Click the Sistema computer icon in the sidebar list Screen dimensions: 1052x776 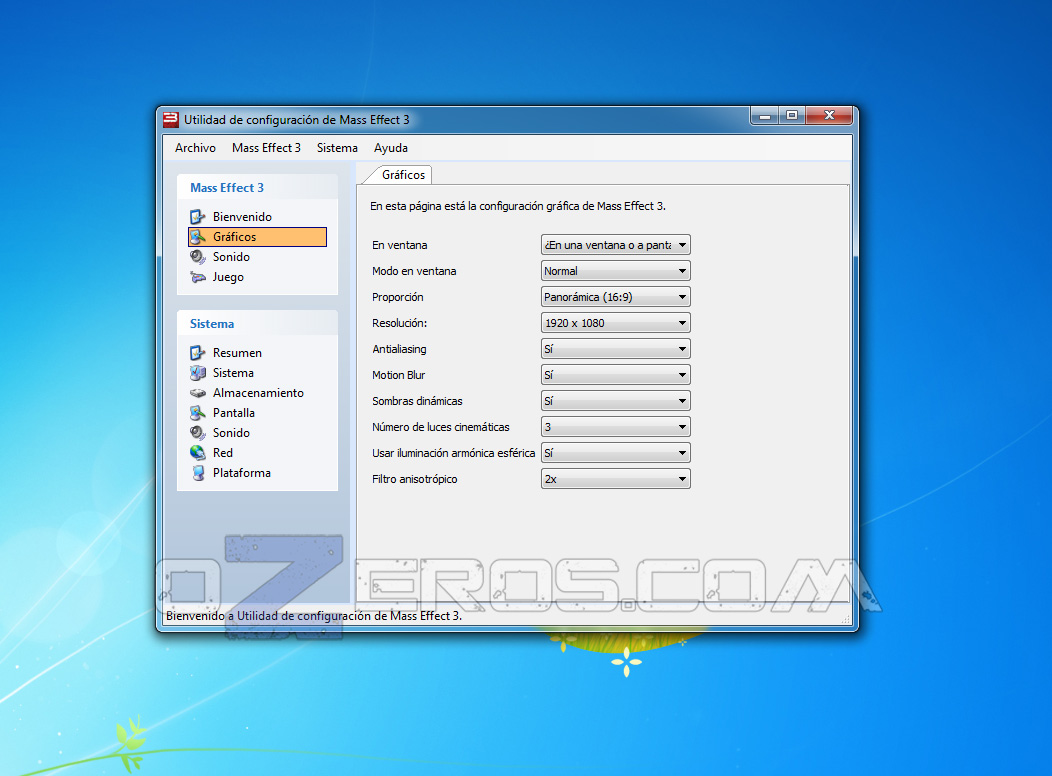click(x=197, y=373)
